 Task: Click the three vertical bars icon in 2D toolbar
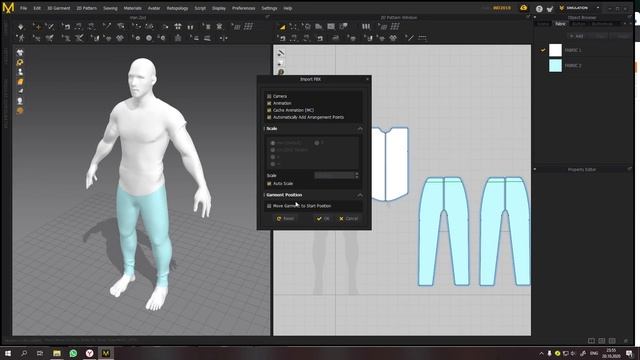(366, 27)
